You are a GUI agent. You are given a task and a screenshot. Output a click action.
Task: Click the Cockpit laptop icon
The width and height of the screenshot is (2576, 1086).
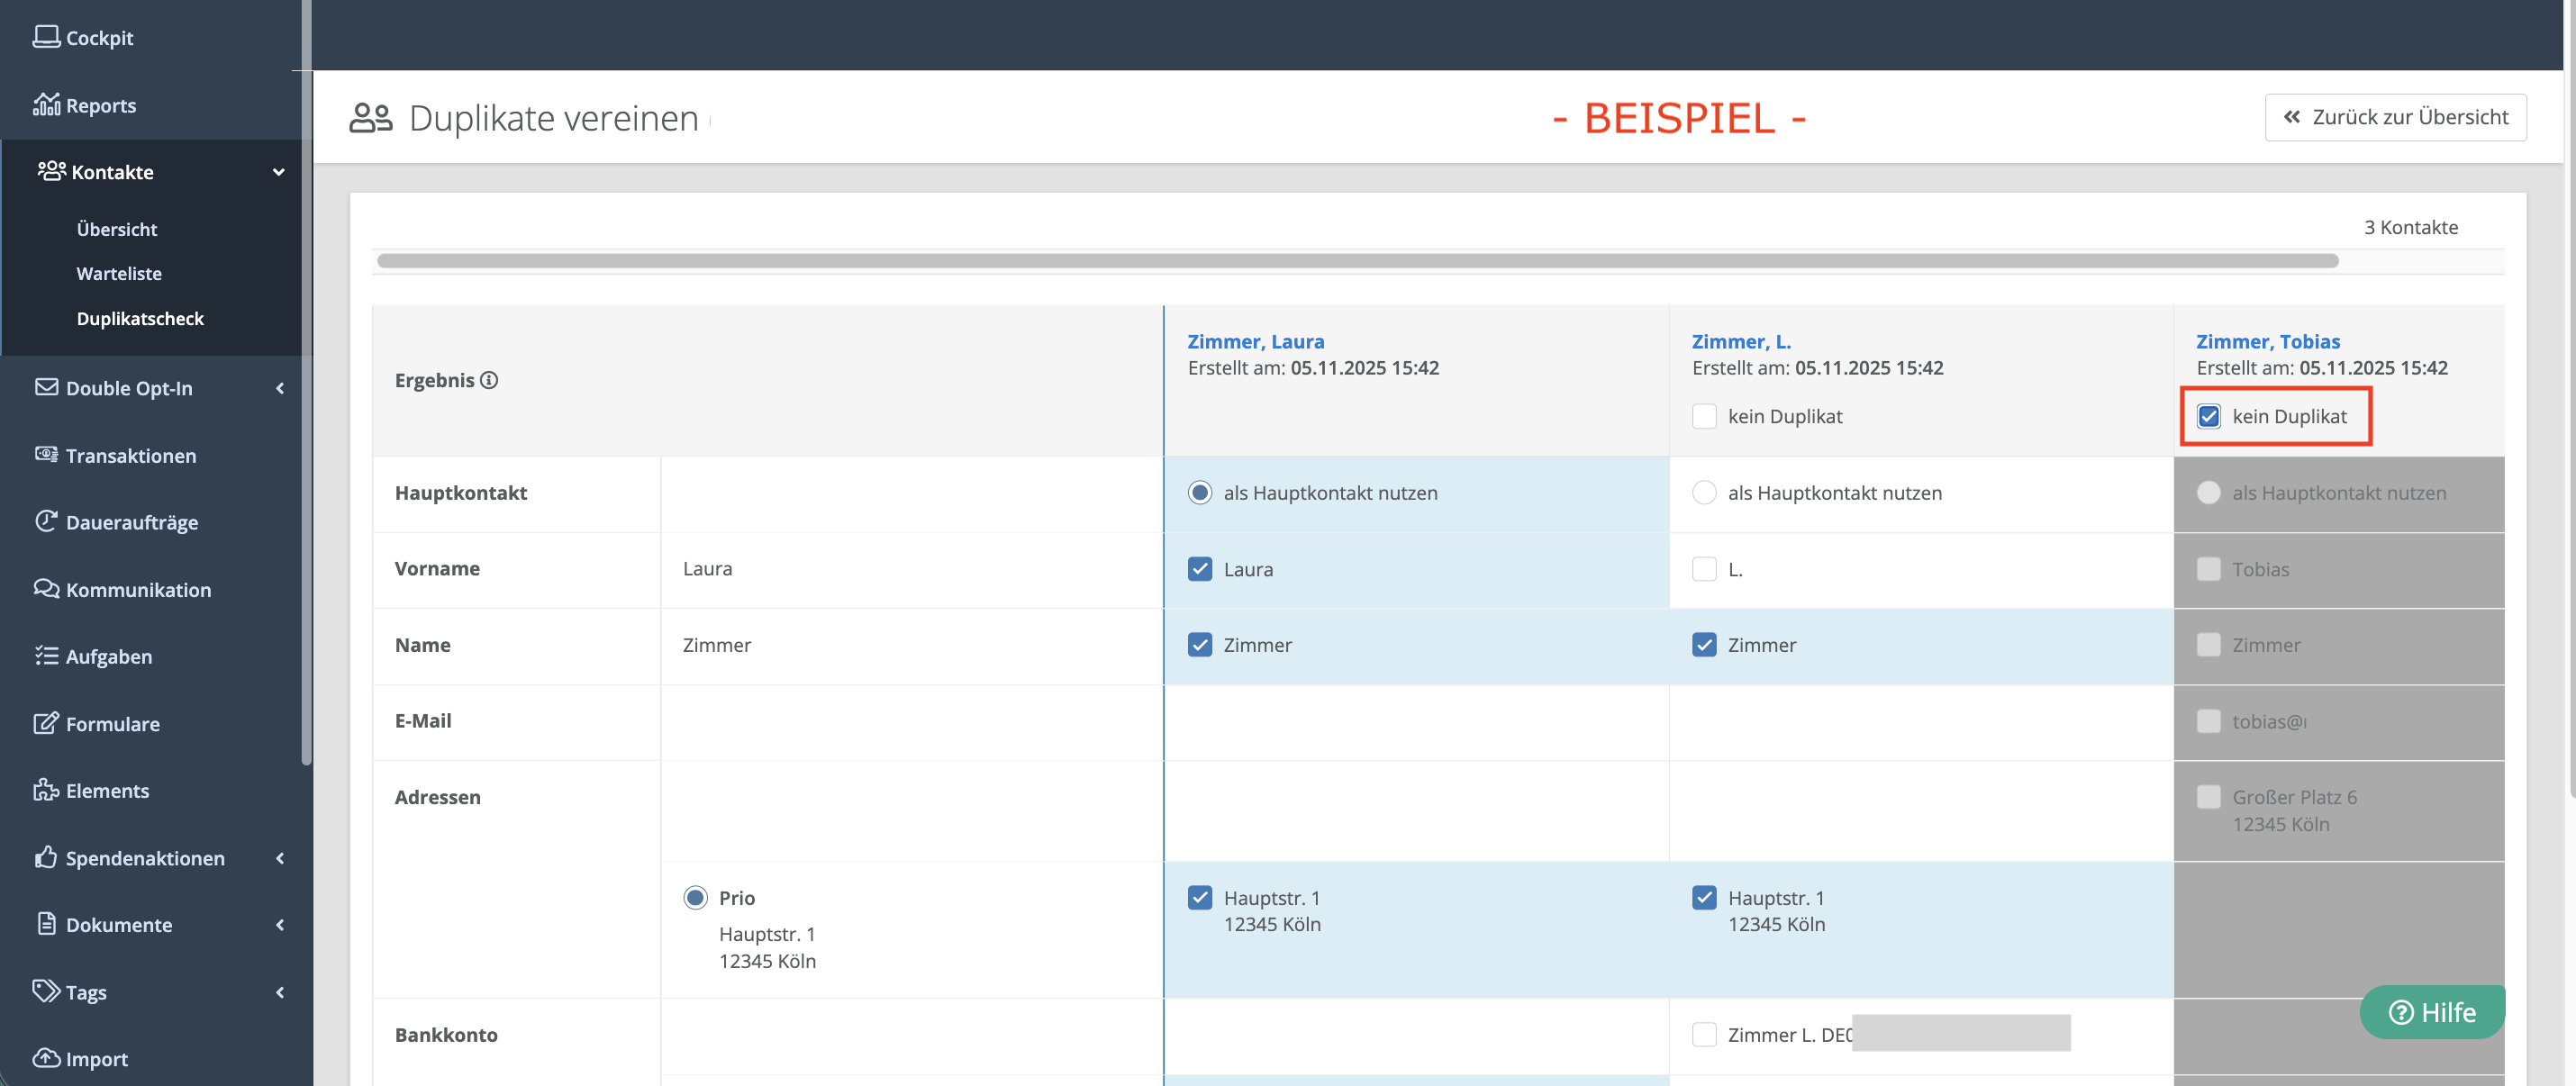pos(46,37)
